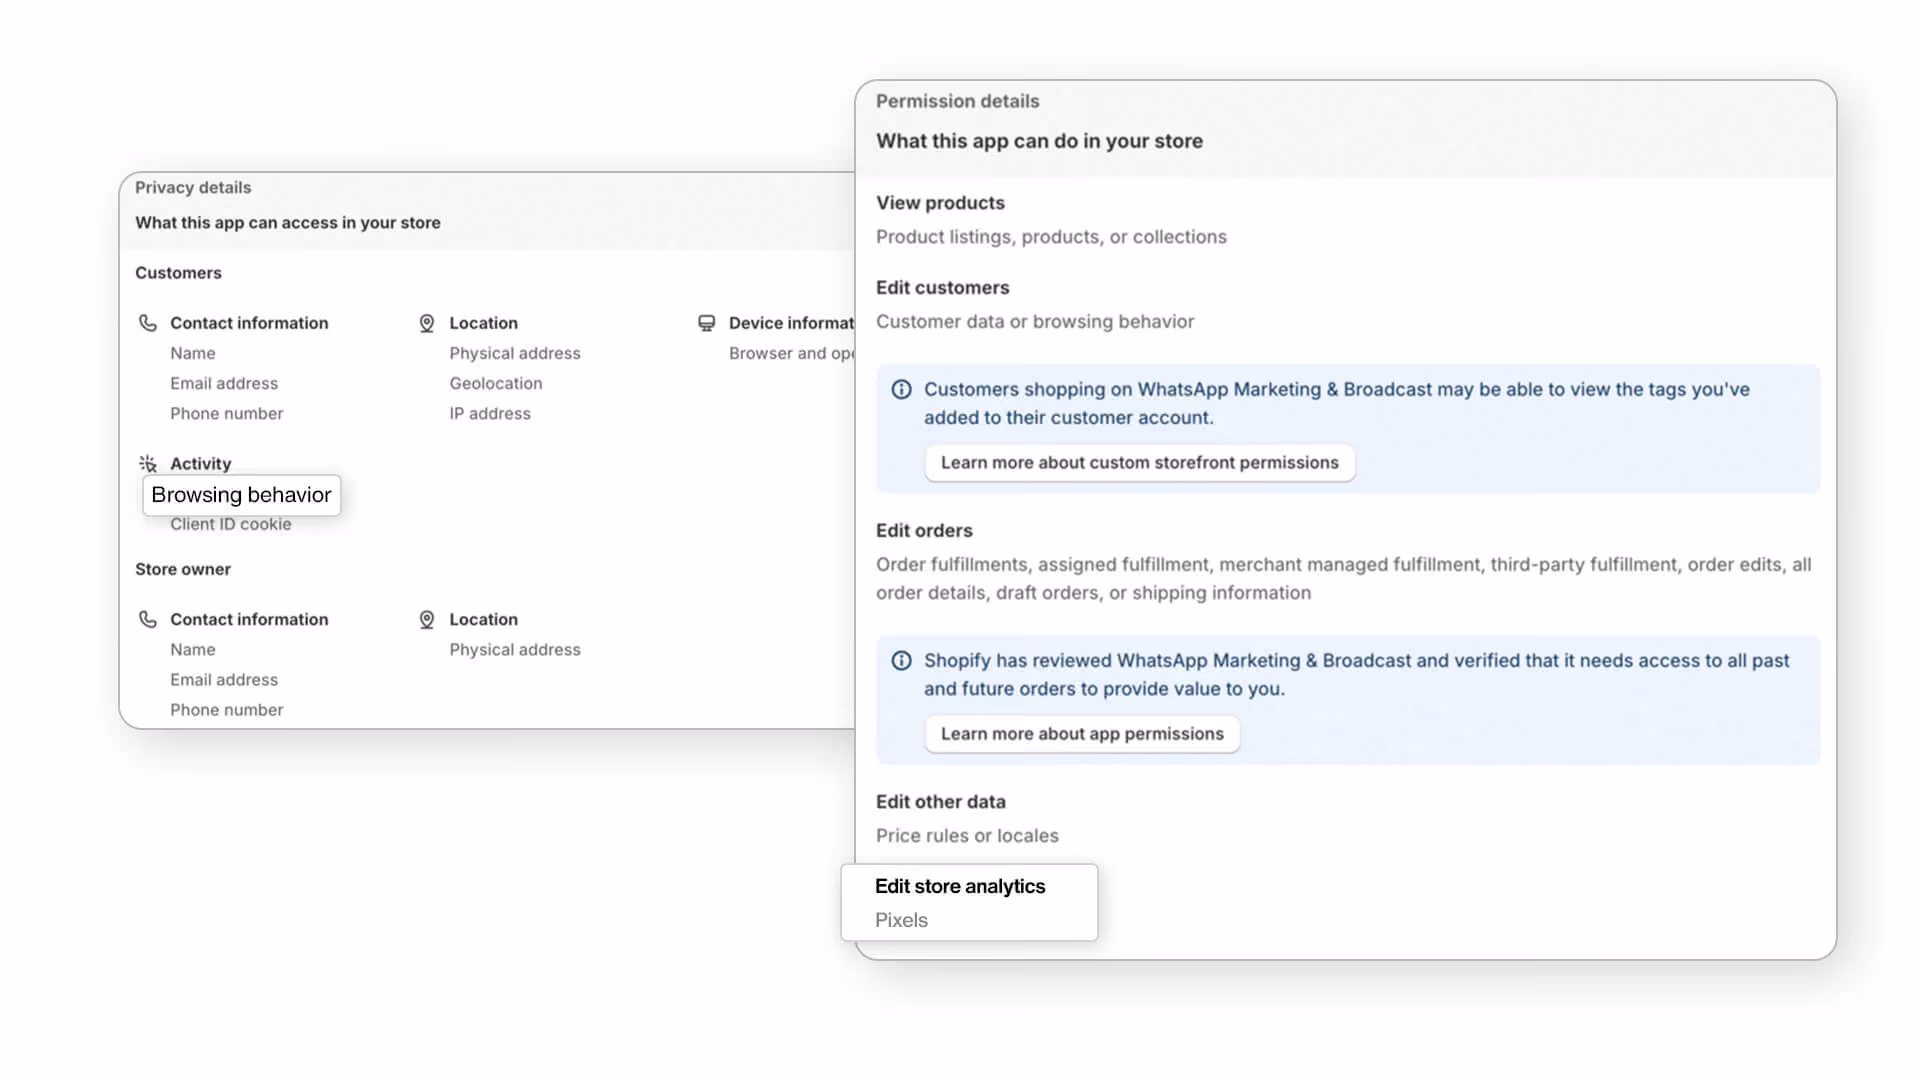Click the Pixels text under store analytics
Viewport: 1920px width, 1080px height.
(x=901, y=920)
